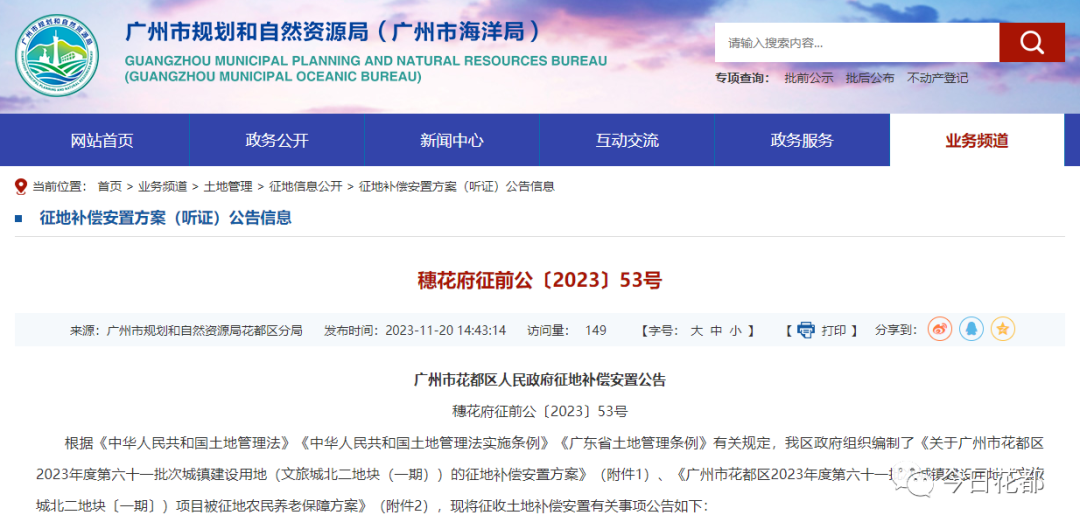The image size is (1080, 529).
Task: Click the 土地管理 breadcrumb link
Action: (x=228, y=186)
